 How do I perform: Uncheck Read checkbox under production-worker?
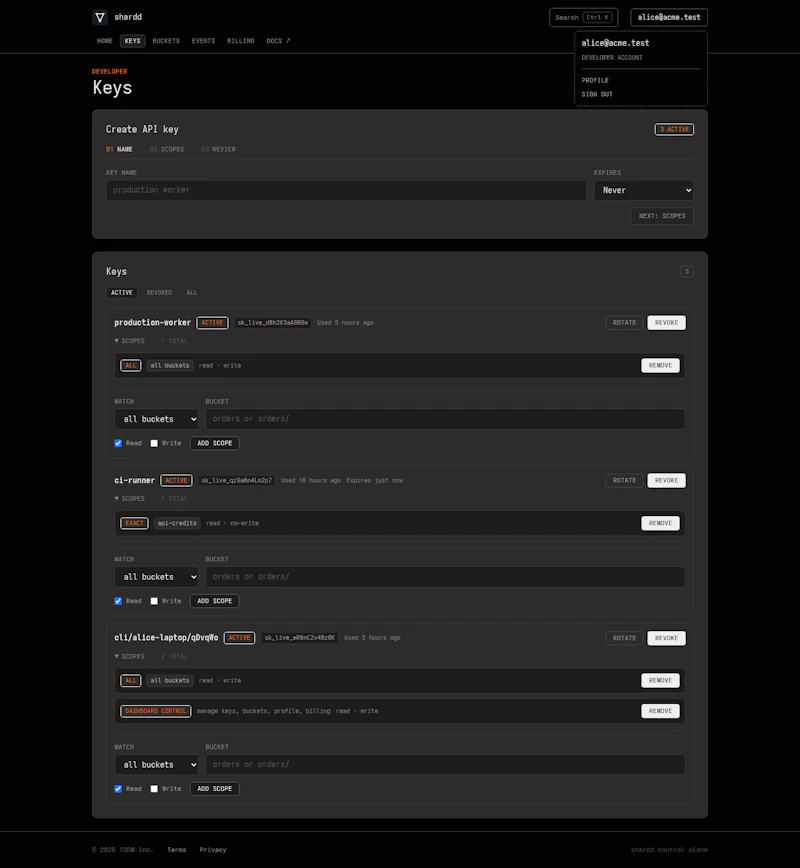[x=118, y=443]
